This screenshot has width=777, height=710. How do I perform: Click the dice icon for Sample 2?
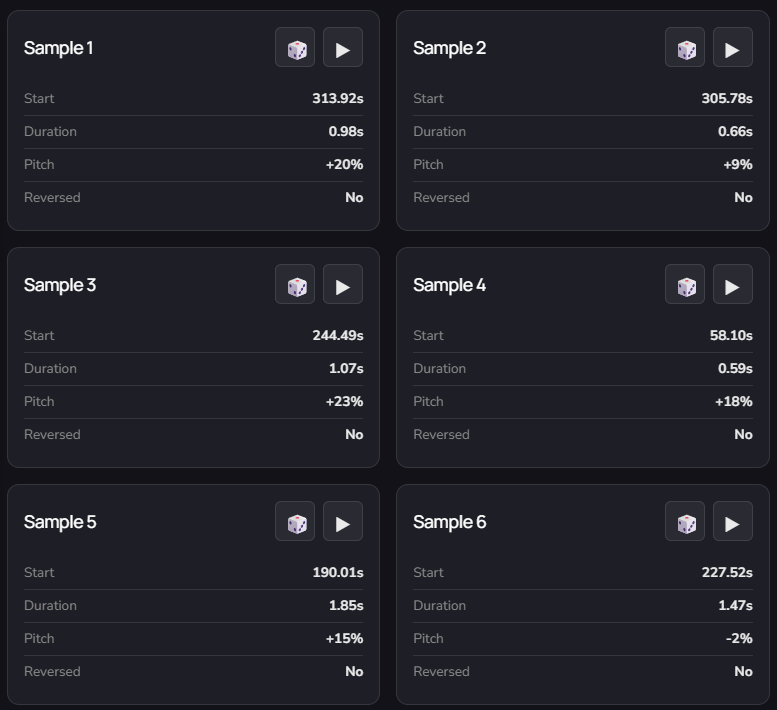point(685,48)
